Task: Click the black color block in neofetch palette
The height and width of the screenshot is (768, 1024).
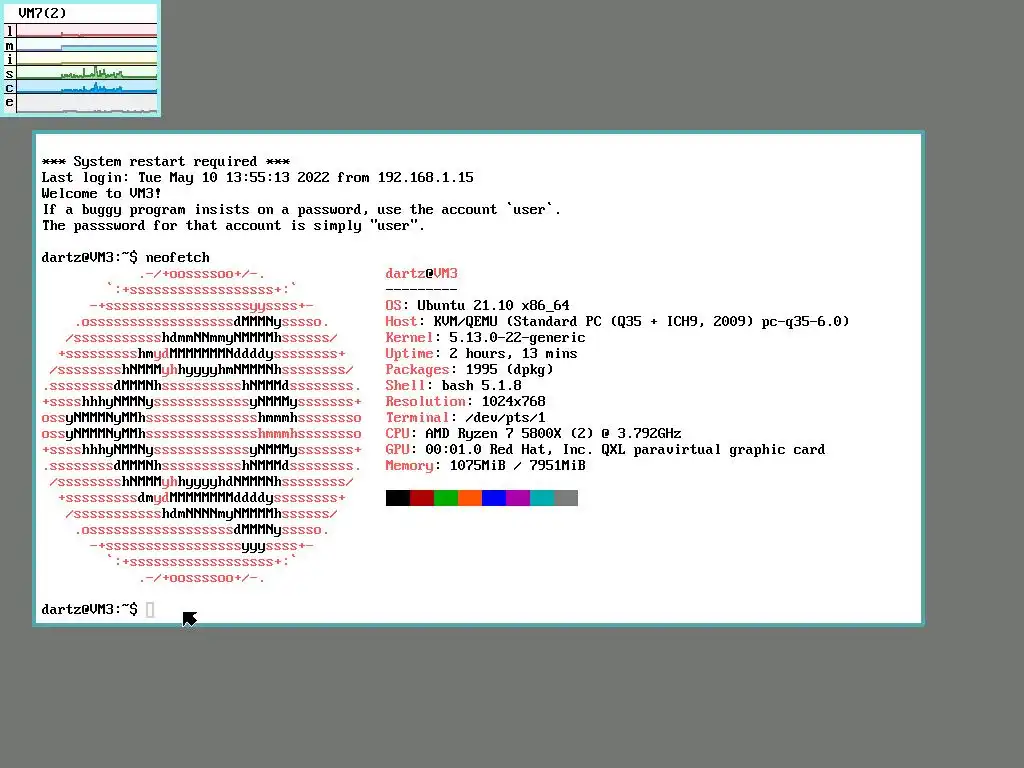Action: tap(398, 498)
